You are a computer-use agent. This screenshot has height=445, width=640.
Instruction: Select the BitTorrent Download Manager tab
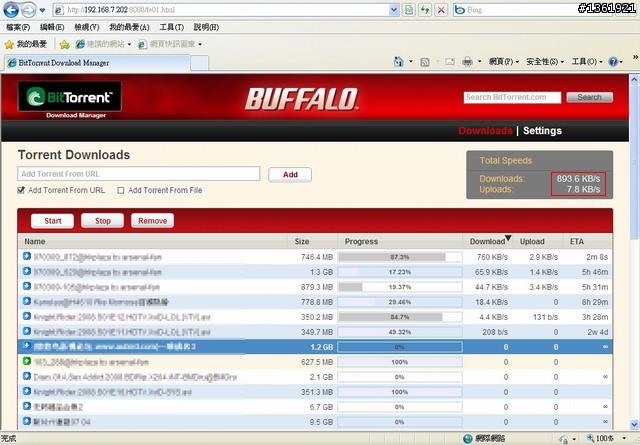coord(97,63)
